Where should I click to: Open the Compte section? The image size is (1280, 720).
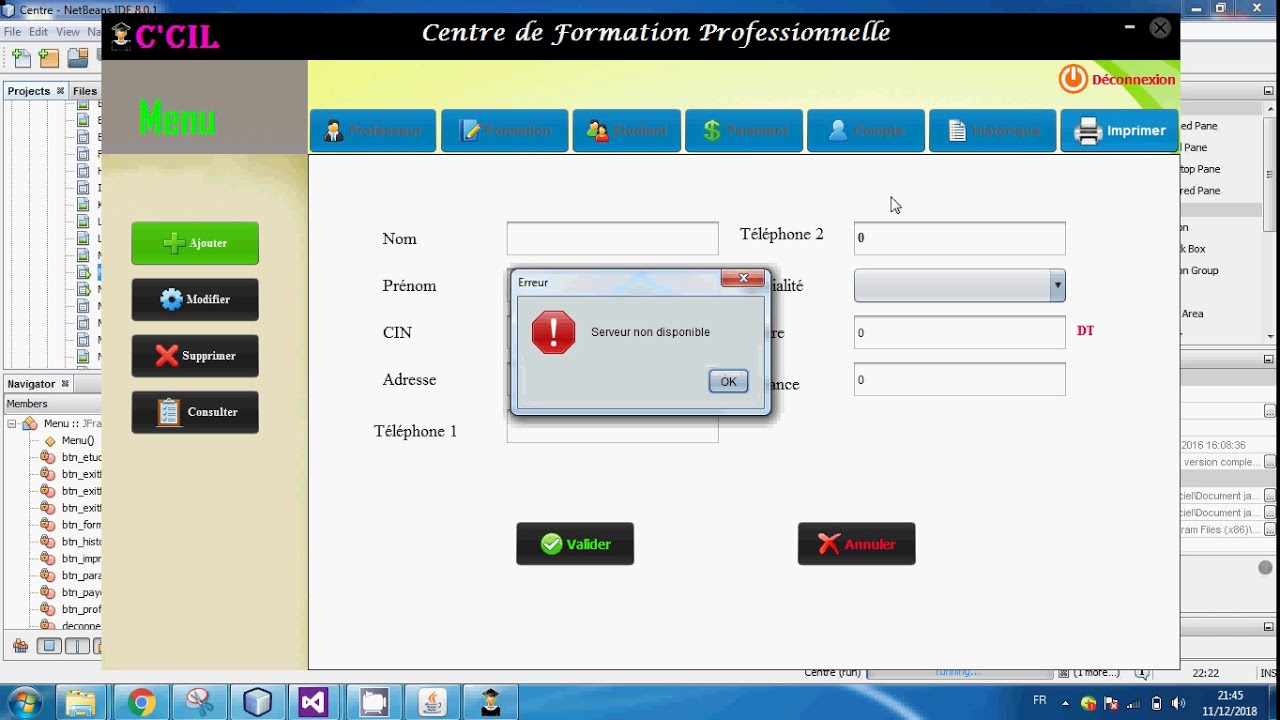[x=866, y=131]
